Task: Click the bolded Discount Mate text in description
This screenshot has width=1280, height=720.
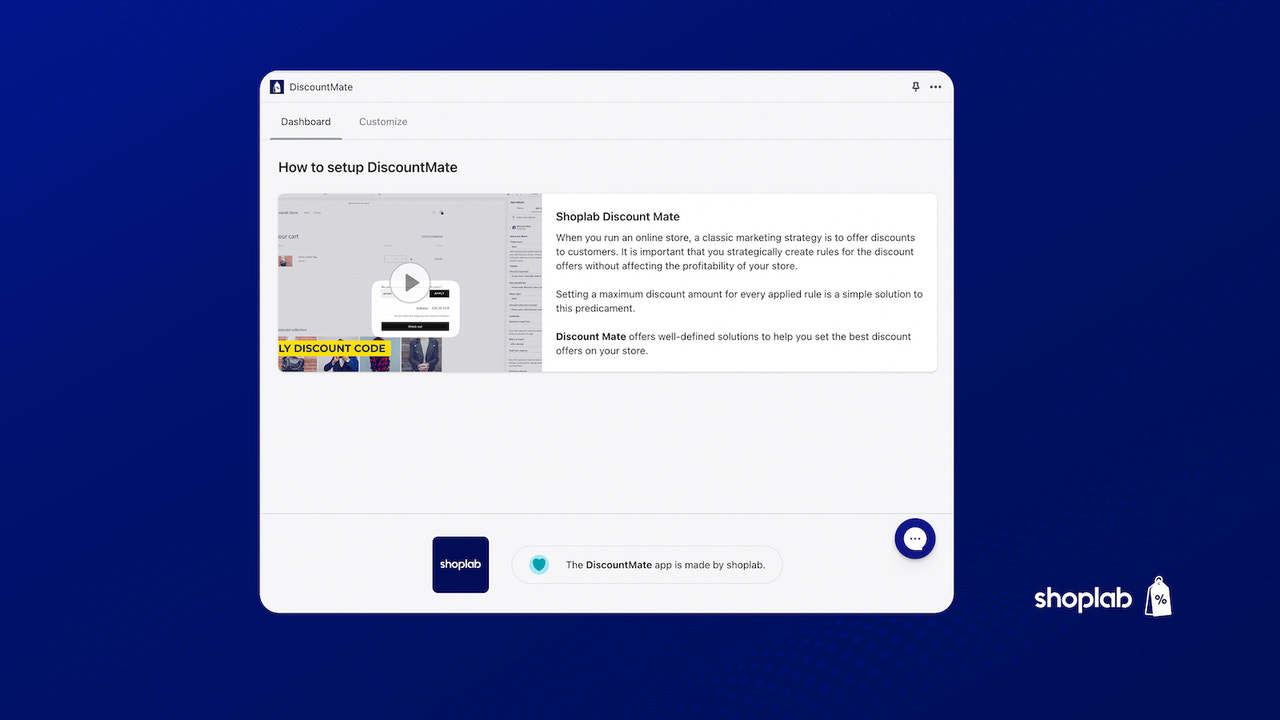Action: click(589, 337)
